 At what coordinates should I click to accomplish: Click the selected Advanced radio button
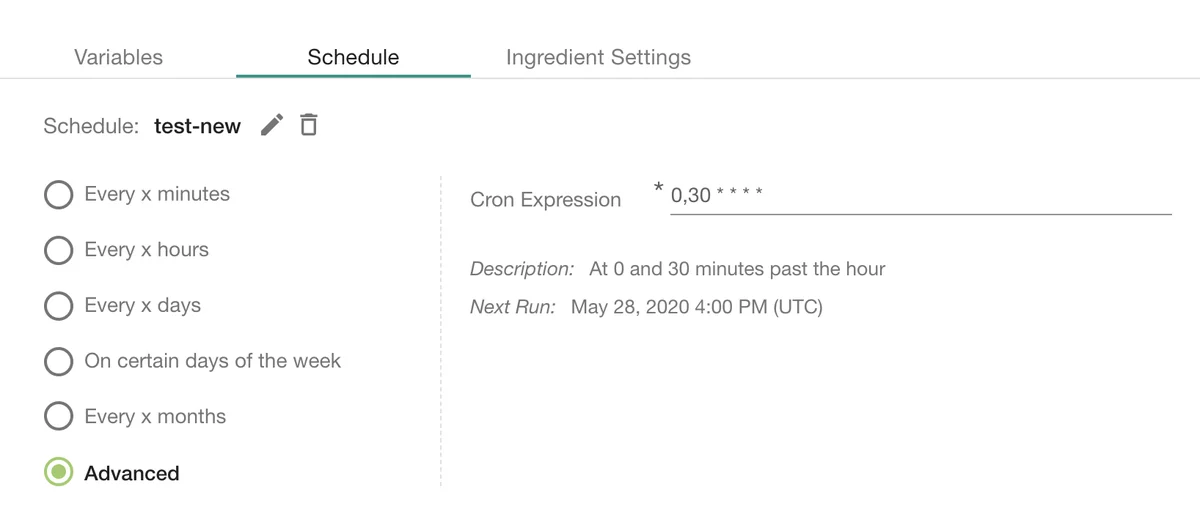pyautogui.click(x=59, y=472)
